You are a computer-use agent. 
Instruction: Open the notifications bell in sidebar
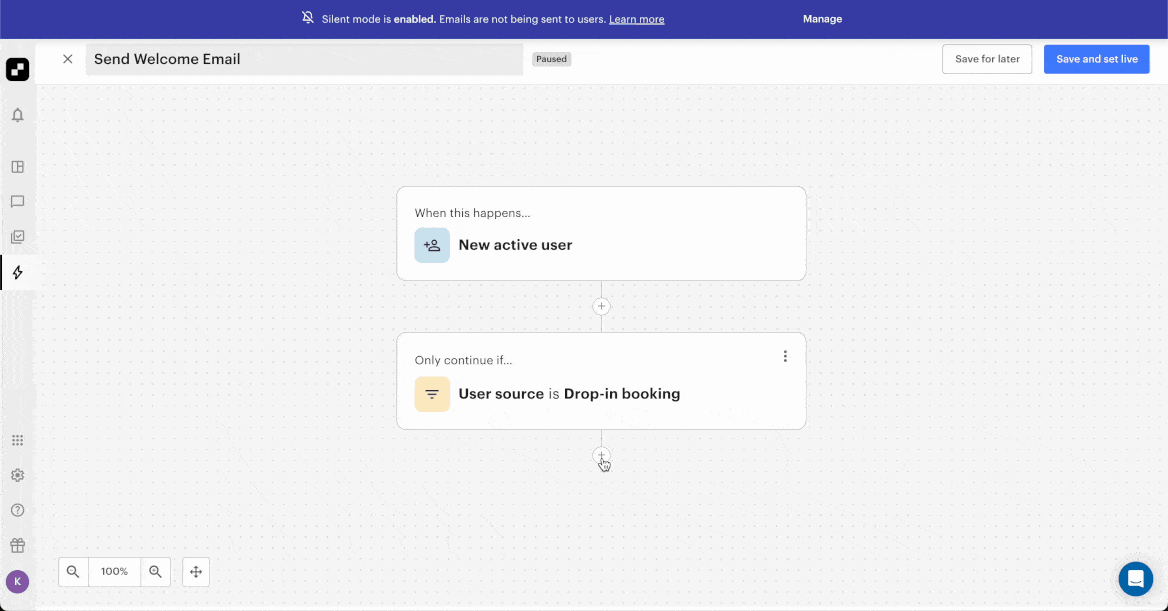point(18,115)
